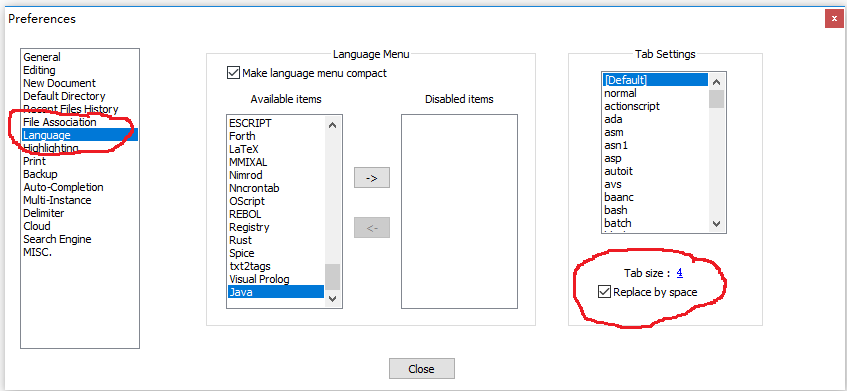
Task: Select Rust in Available items
Action: [x=276, y=240]
